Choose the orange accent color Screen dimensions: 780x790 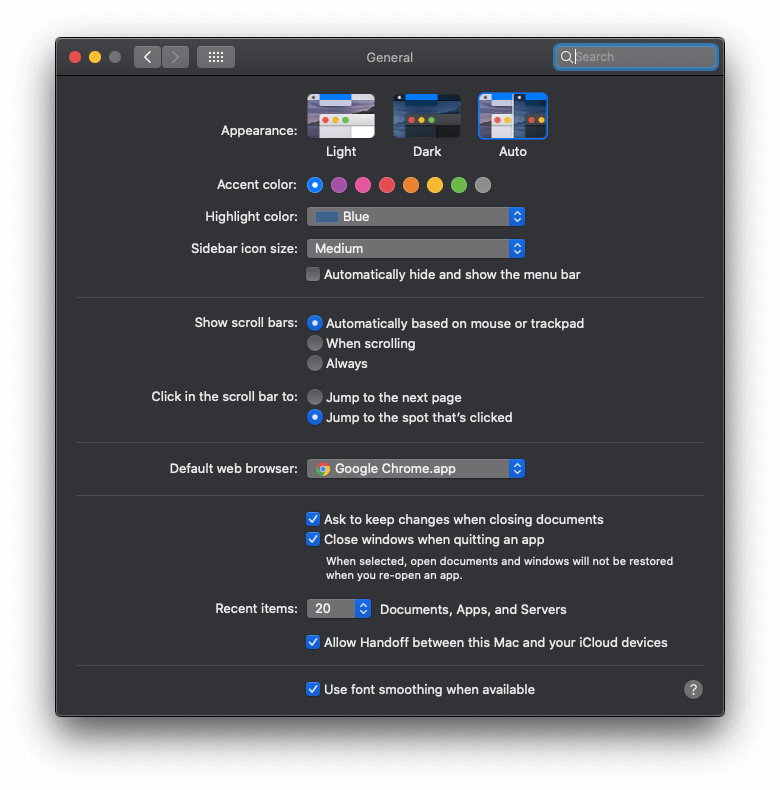[411, 185]
